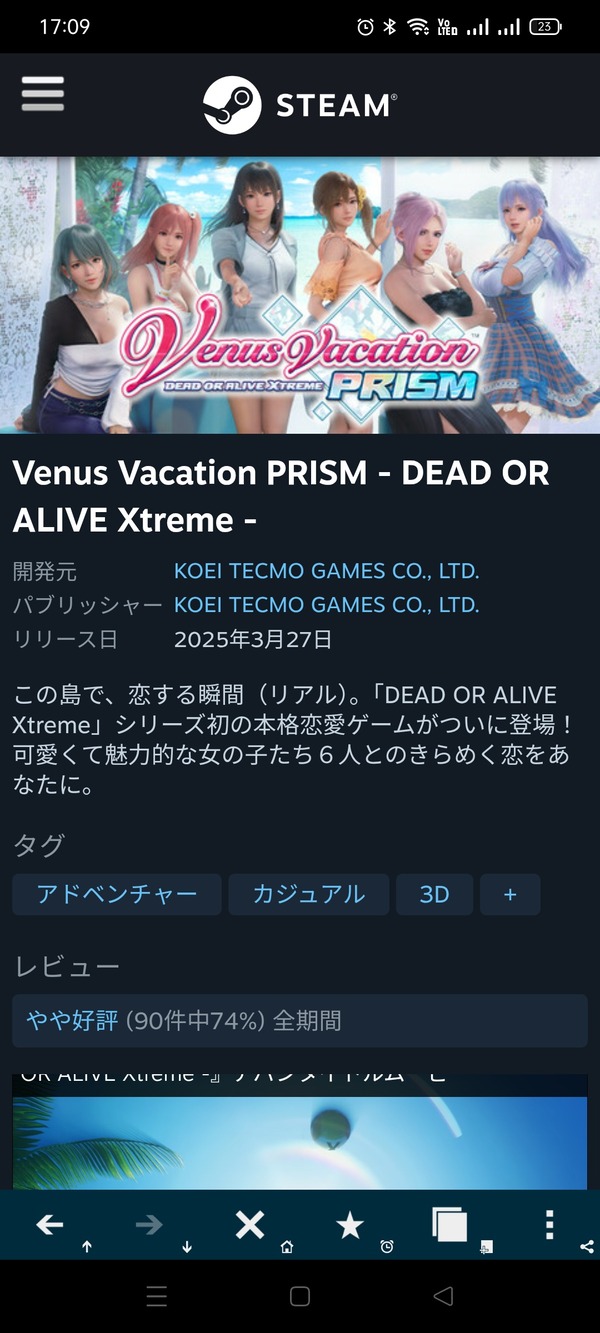
Task: Expand more tags with the + button
Action: coord(510,894)
